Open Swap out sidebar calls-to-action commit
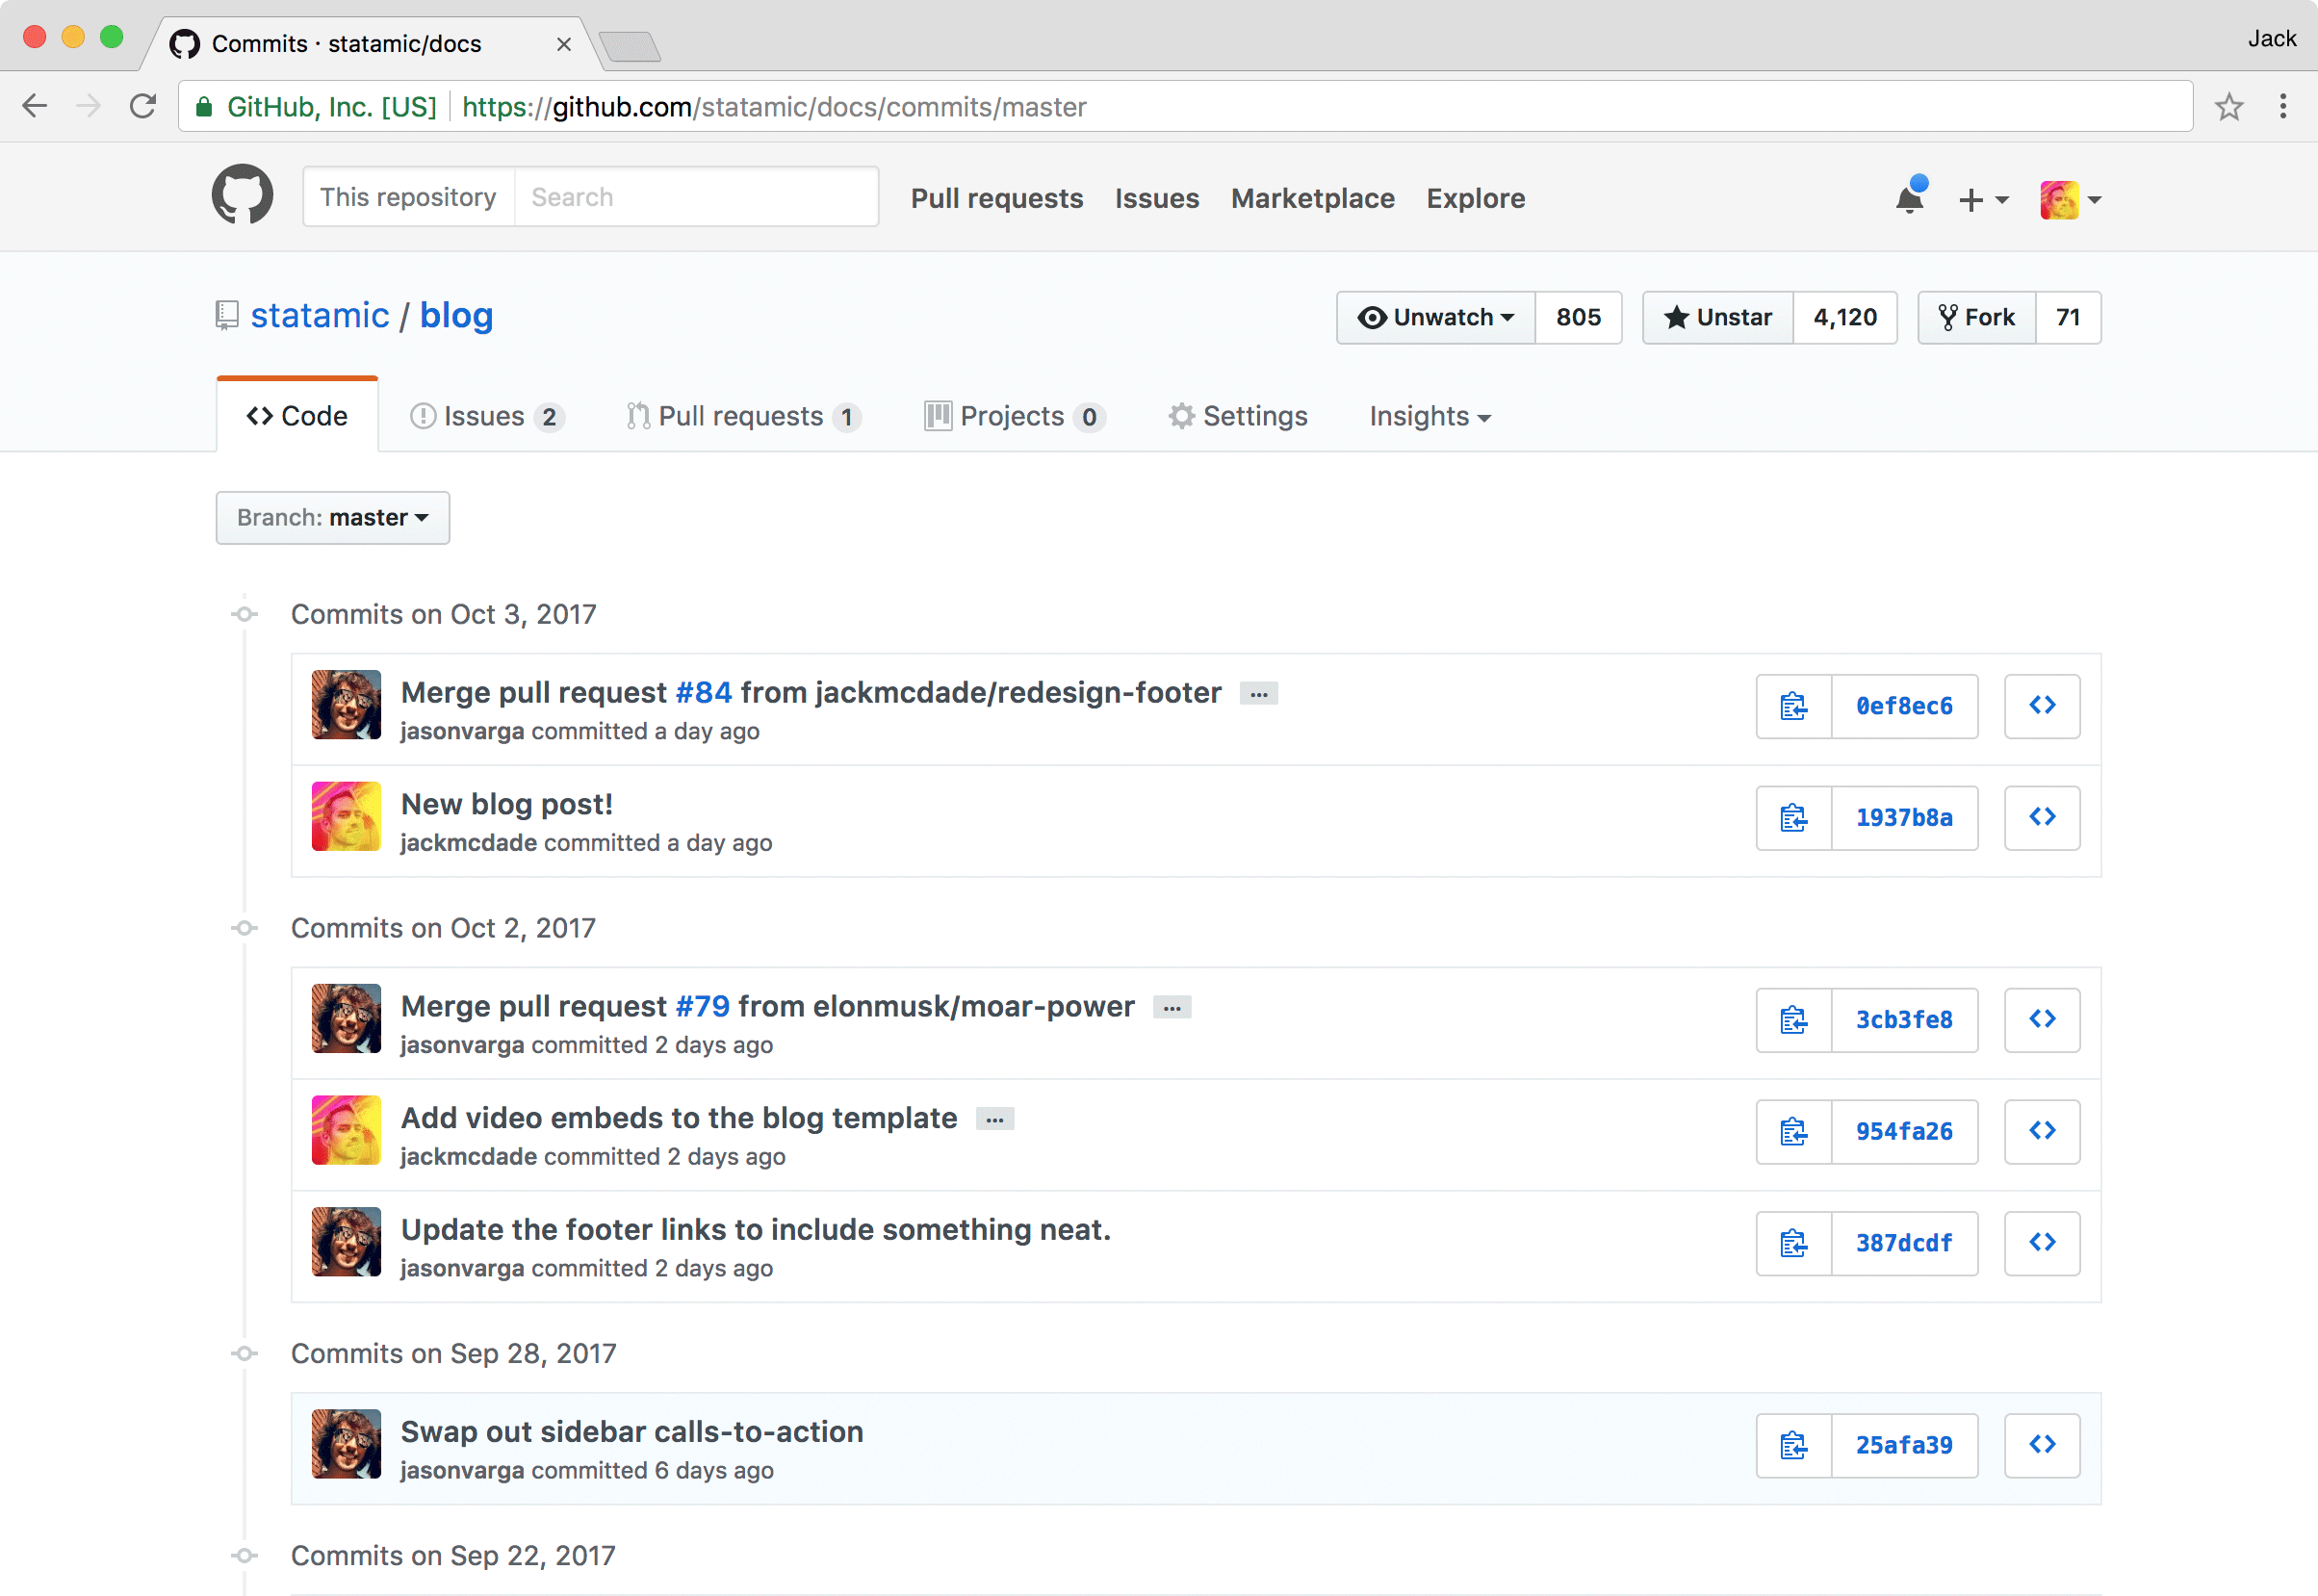The height and width of the screenshot is (1596, 2318). coord(632,1432)
